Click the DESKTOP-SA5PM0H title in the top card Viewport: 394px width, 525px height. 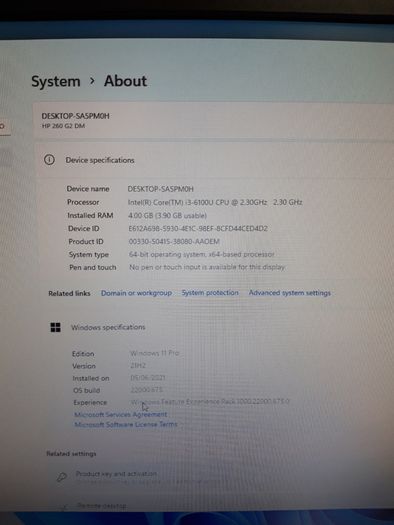75,116
